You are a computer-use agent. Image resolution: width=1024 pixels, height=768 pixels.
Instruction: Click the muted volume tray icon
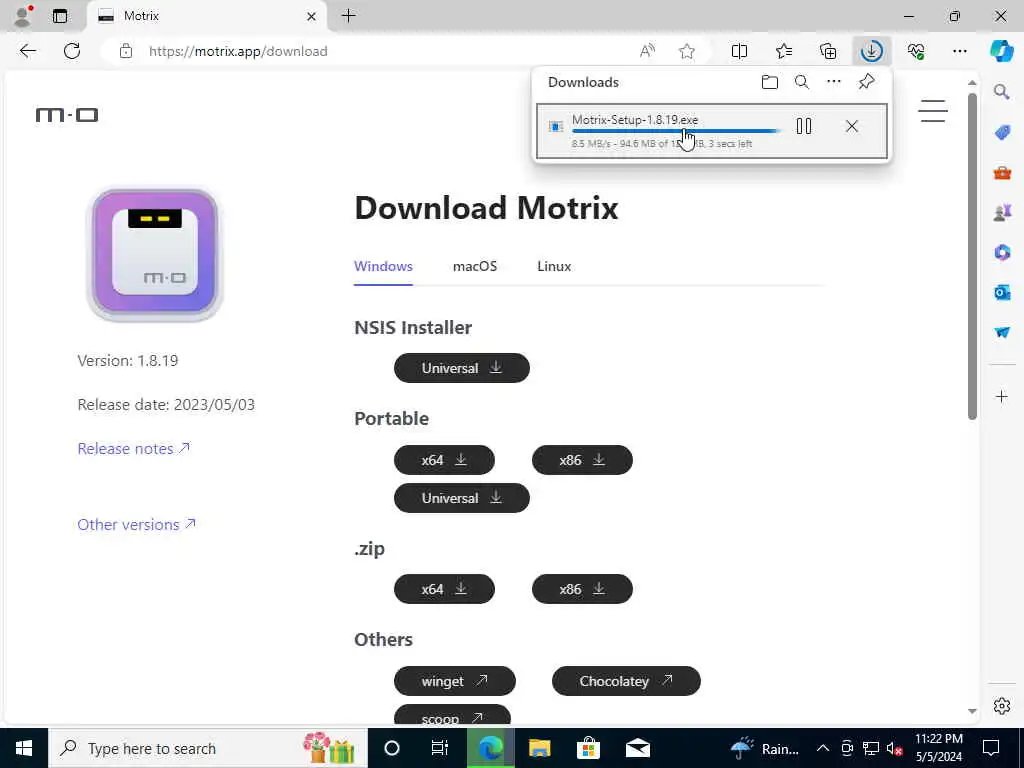[x=895, y=748]
